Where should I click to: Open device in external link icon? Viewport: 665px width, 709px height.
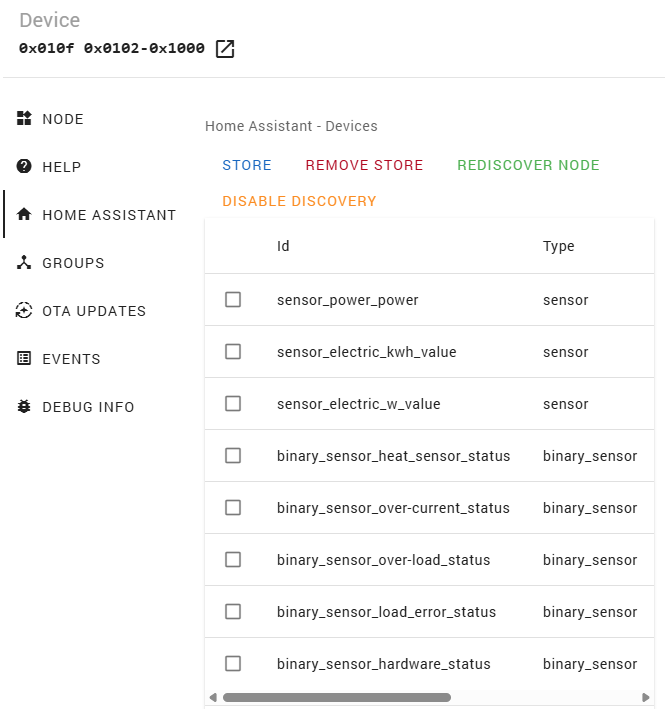click(x=226, y=49)
